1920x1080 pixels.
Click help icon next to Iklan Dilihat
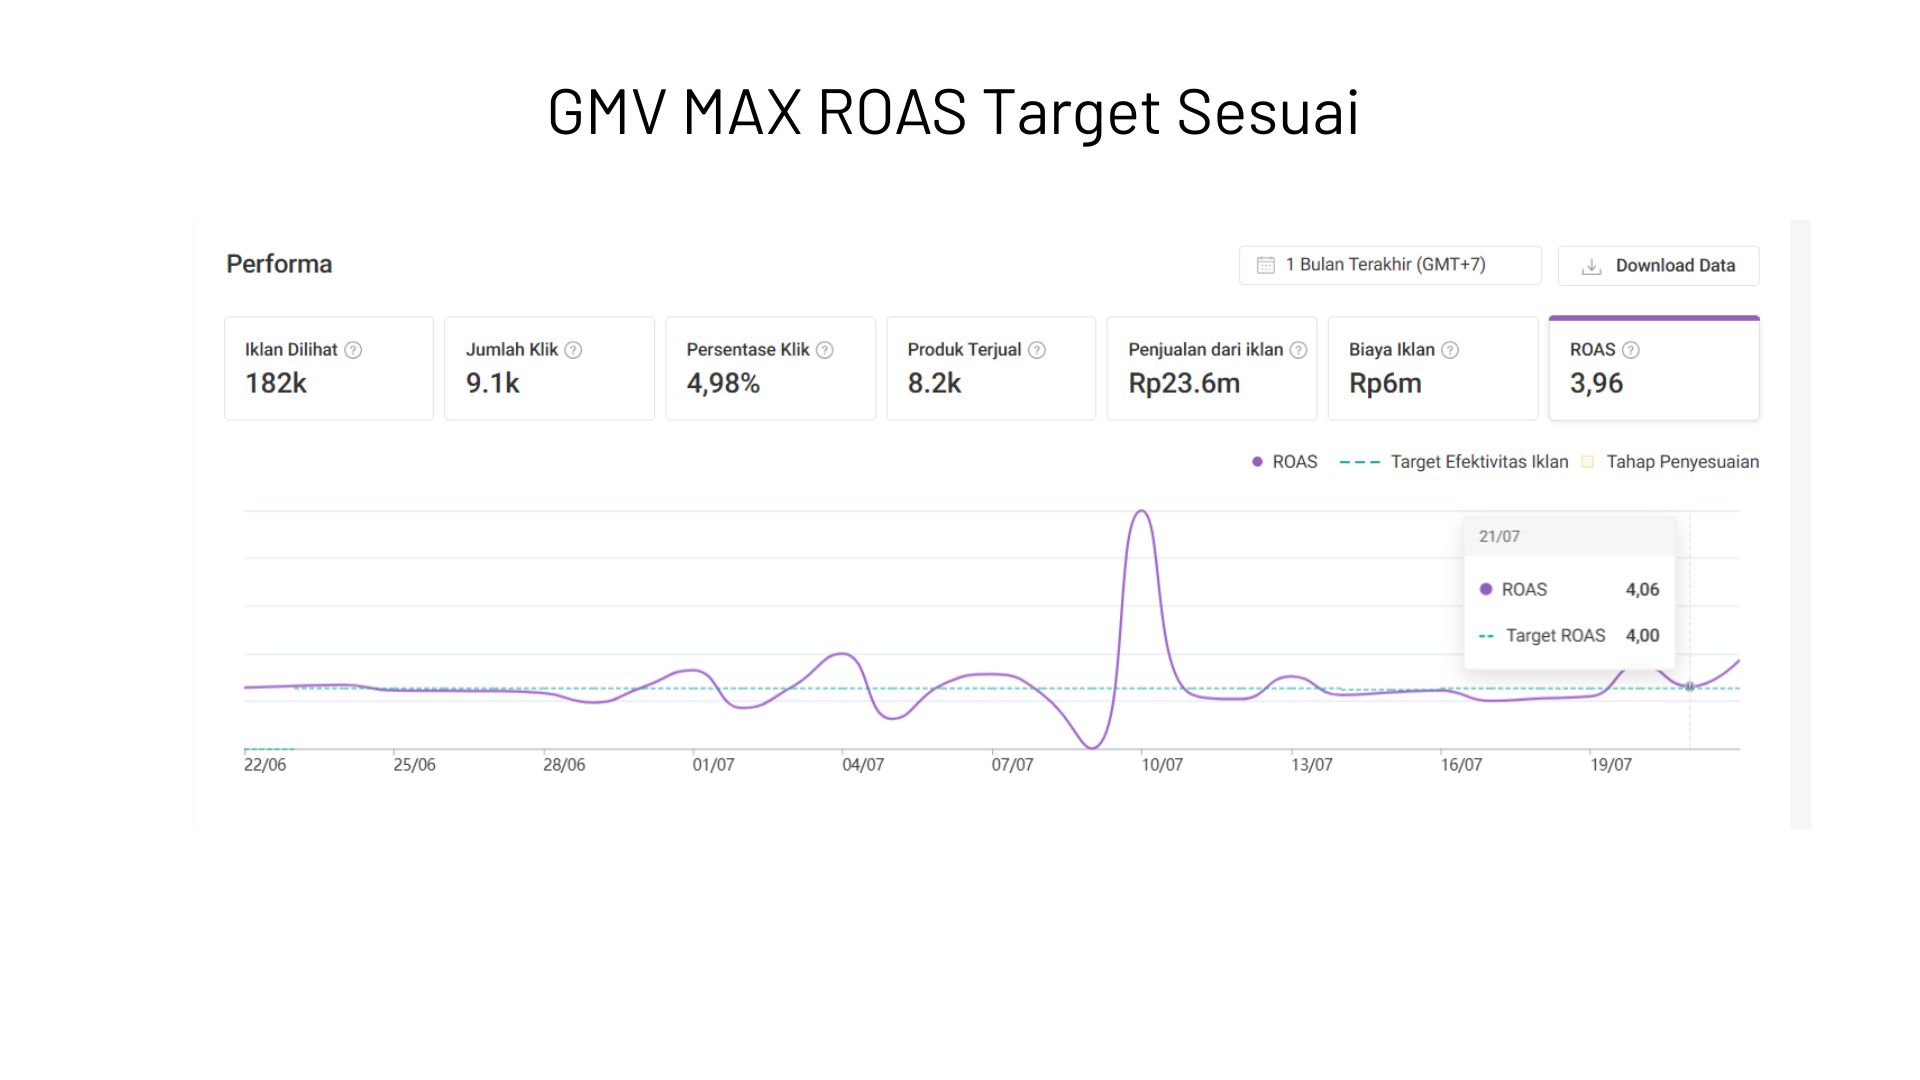[x=353, y=350]
